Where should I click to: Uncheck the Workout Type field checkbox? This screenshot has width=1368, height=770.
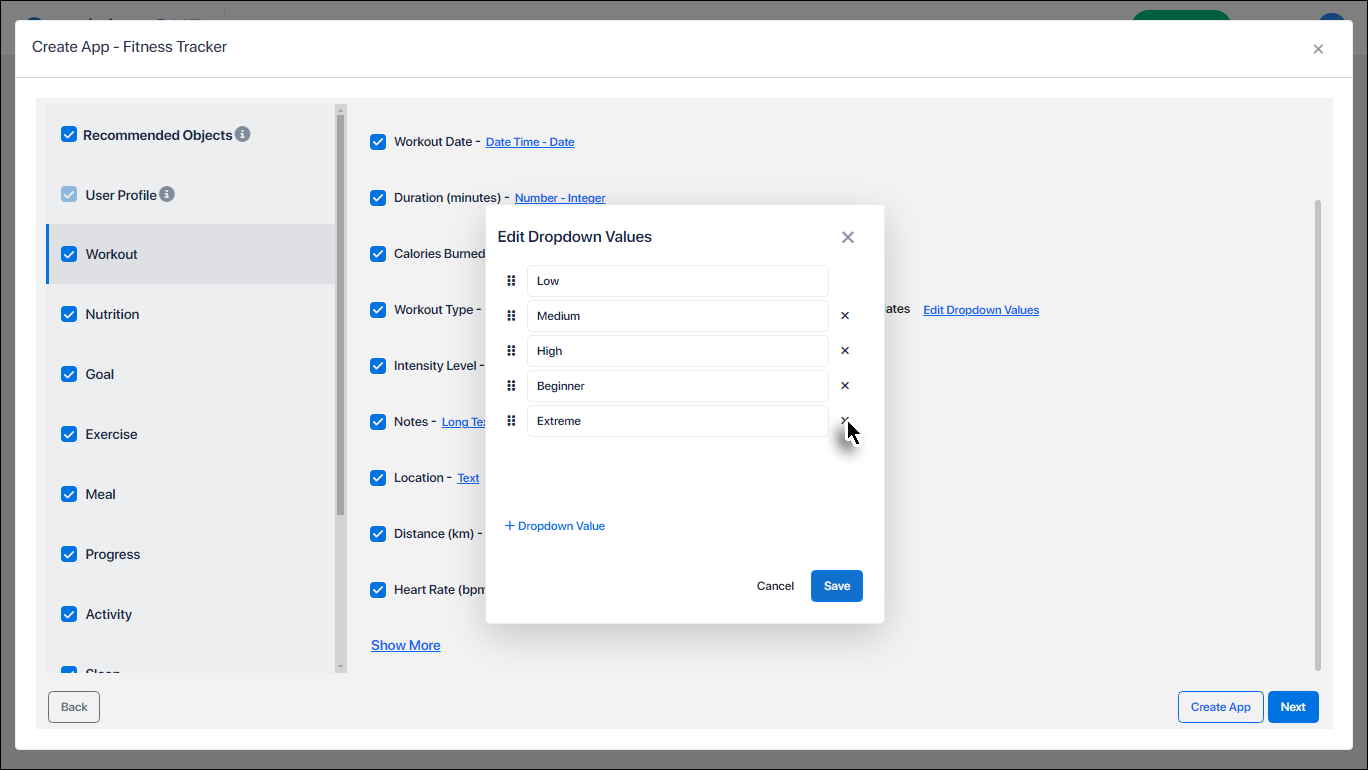[378, 310]
